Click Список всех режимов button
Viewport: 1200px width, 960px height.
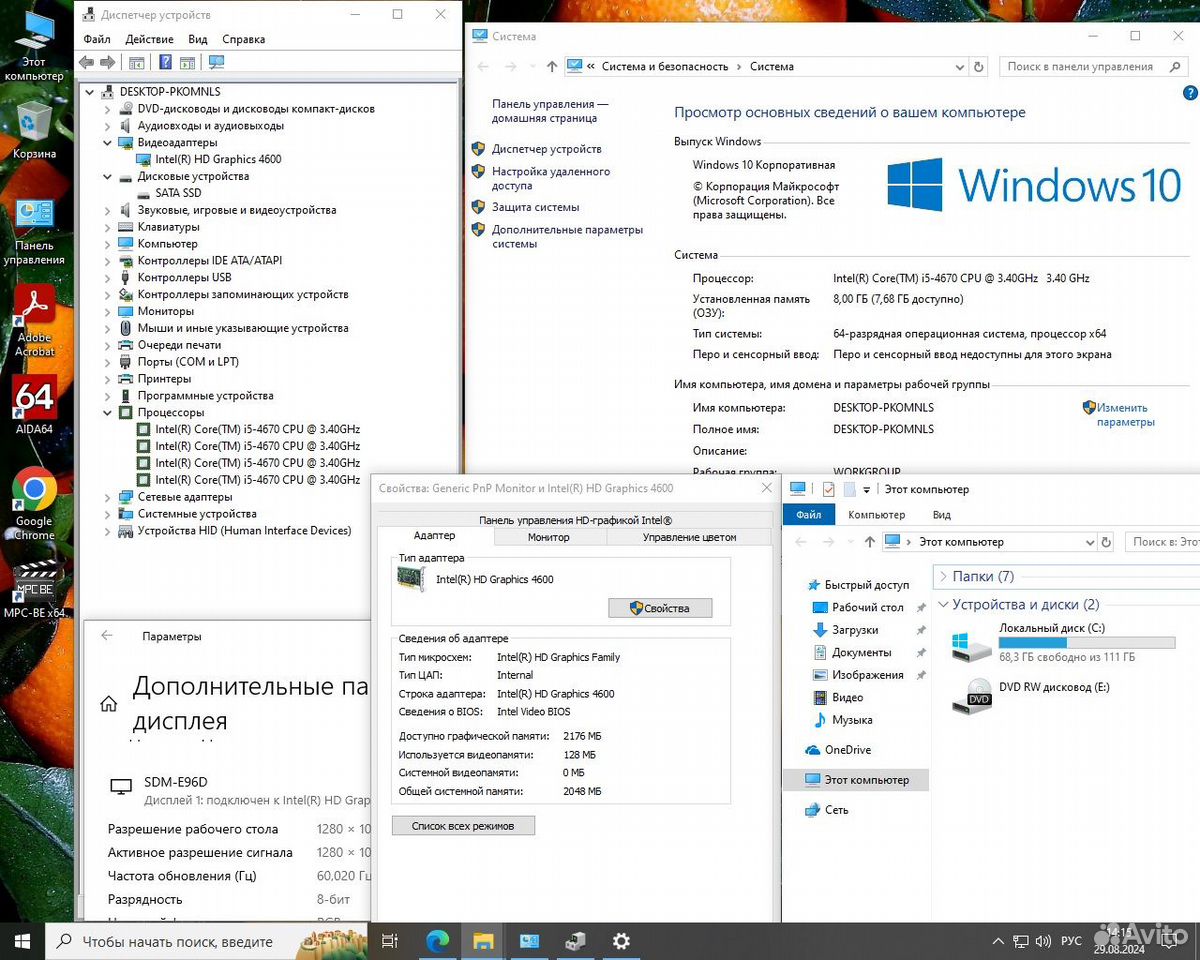[x=463, y=826]
